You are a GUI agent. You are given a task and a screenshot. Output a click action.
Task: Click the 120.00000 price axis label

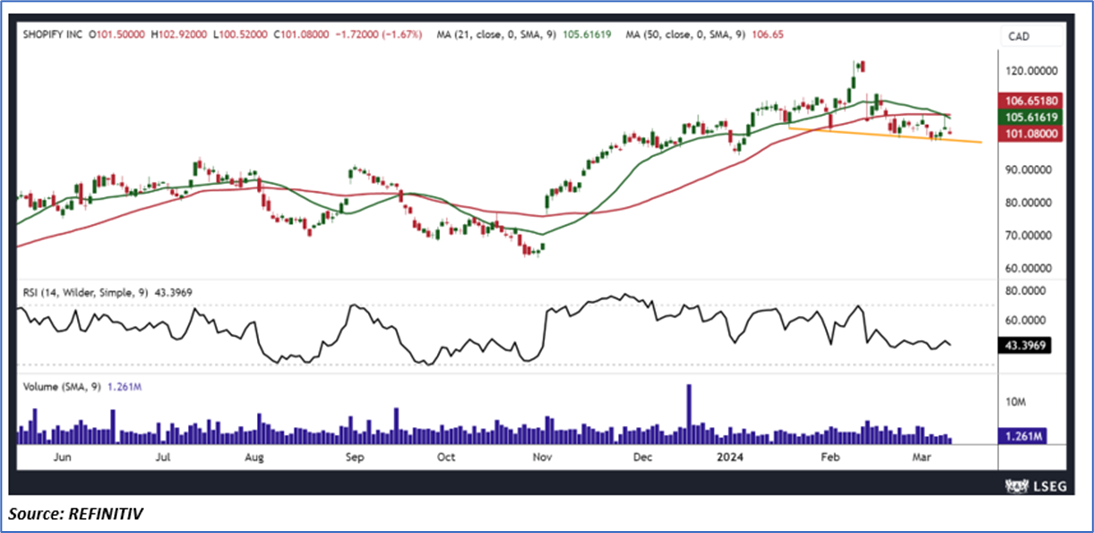1034,70
